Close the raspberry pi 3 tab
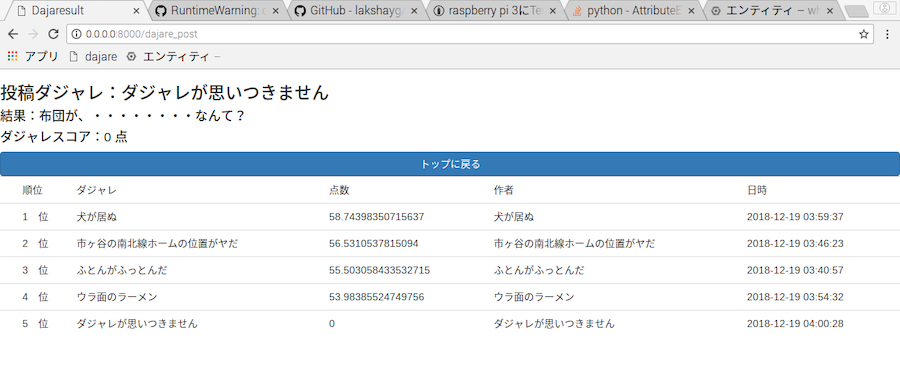900x370 pixels. point(552,11)
